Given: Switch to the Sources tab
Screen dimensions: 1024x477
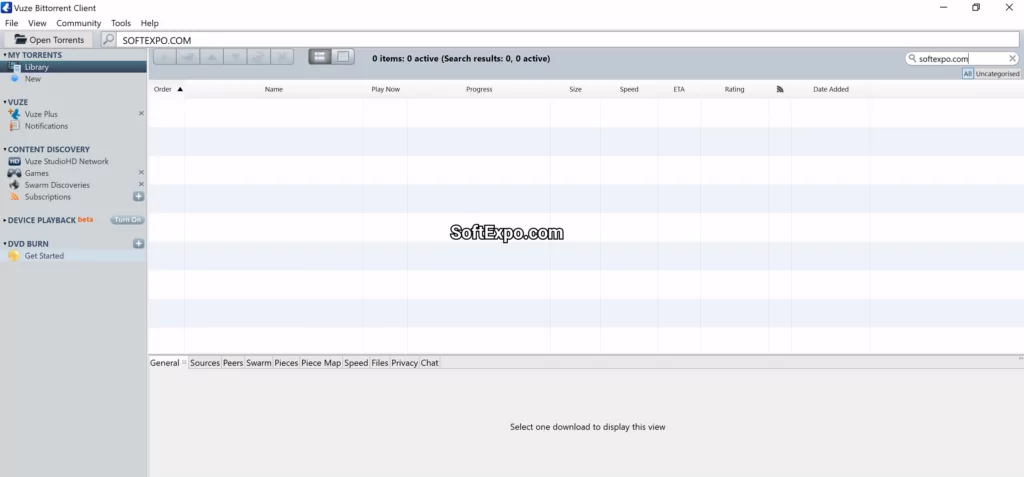Looking at the screenshot, I should point(204,363).
